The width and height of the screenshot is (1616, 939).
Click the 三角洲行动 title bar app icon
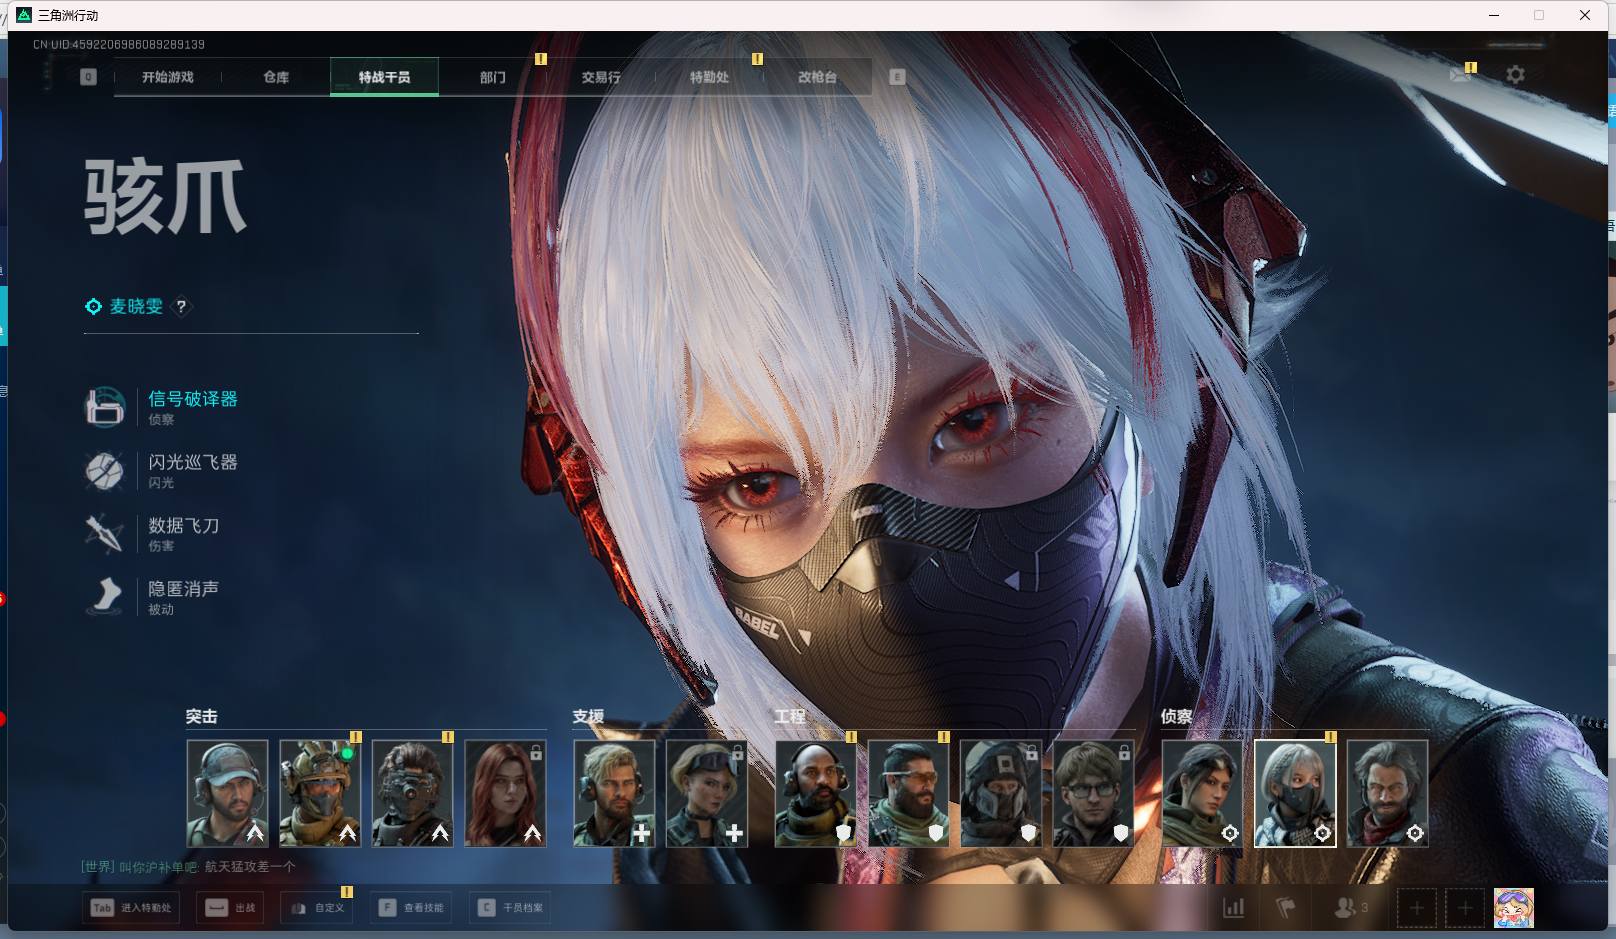point(24,15)
